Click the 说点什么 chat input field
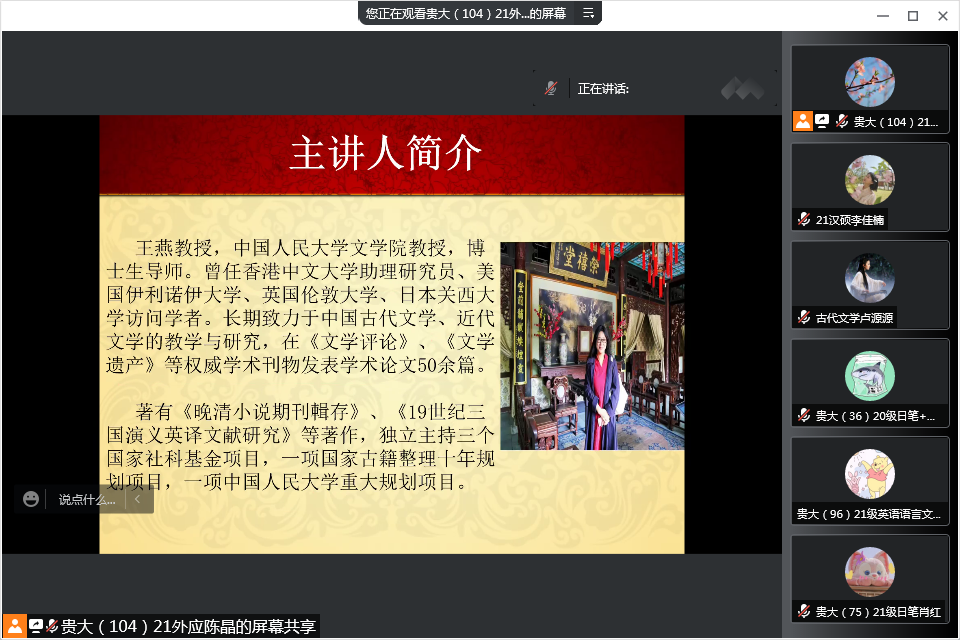The height and width of the screenshot is (640, 960). point(87,500)
